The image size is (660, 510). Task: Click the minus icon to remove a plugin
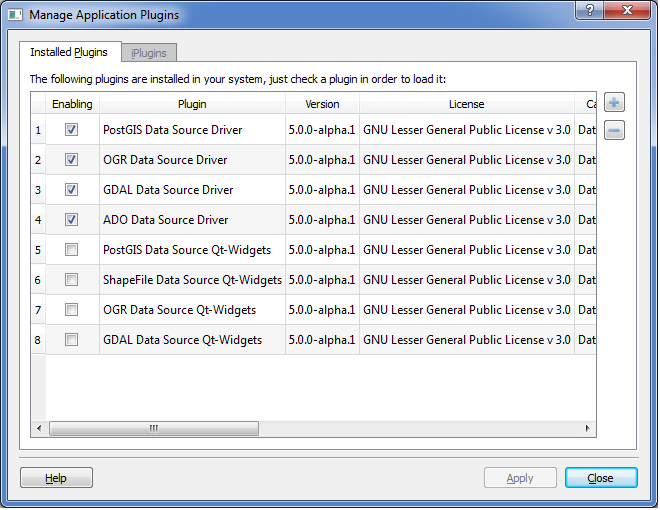tap(615, 130)
